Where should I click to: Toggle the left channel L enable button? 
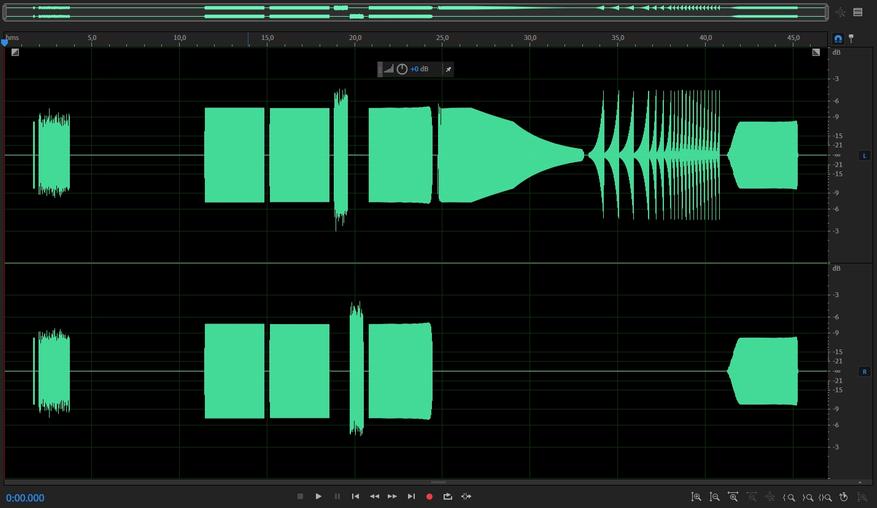865,156
